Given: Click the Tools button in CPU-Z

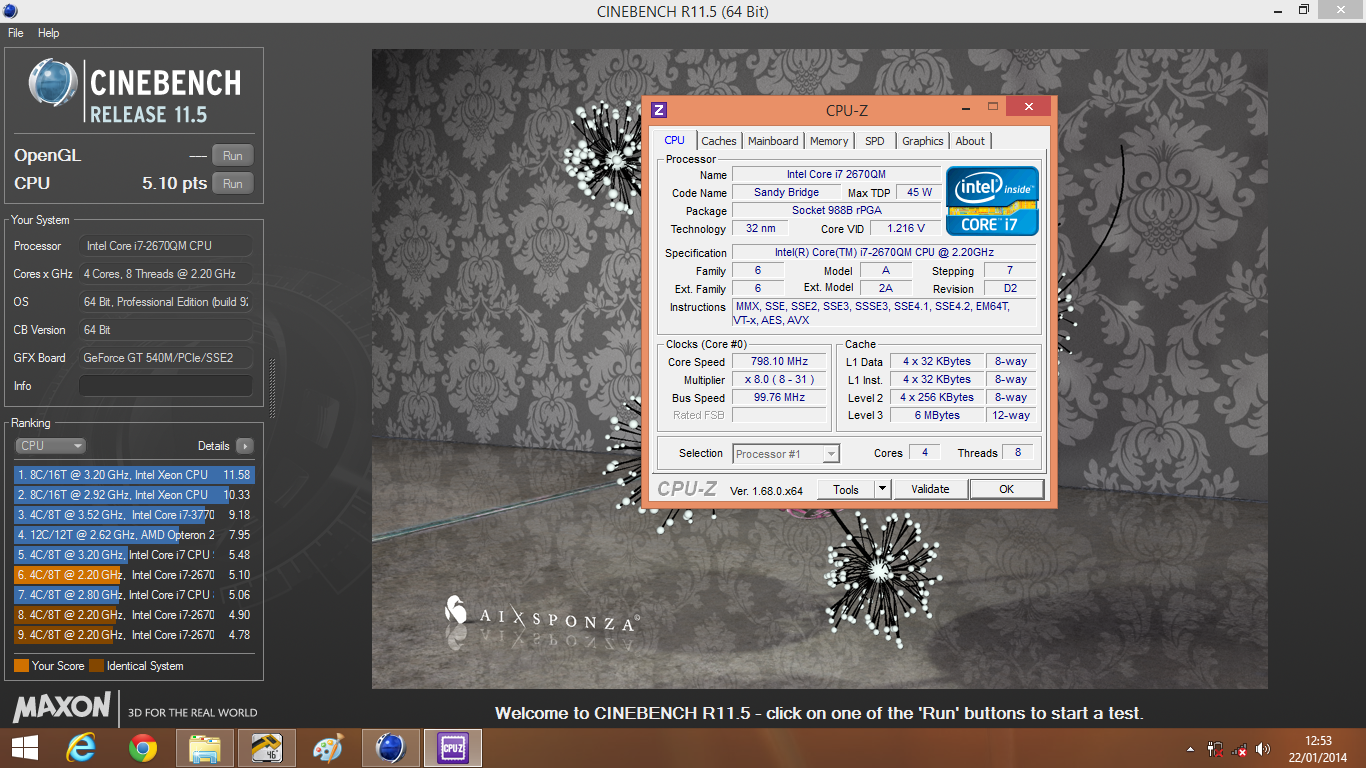Looking at the screenshot, I should [x=846, y=489].
